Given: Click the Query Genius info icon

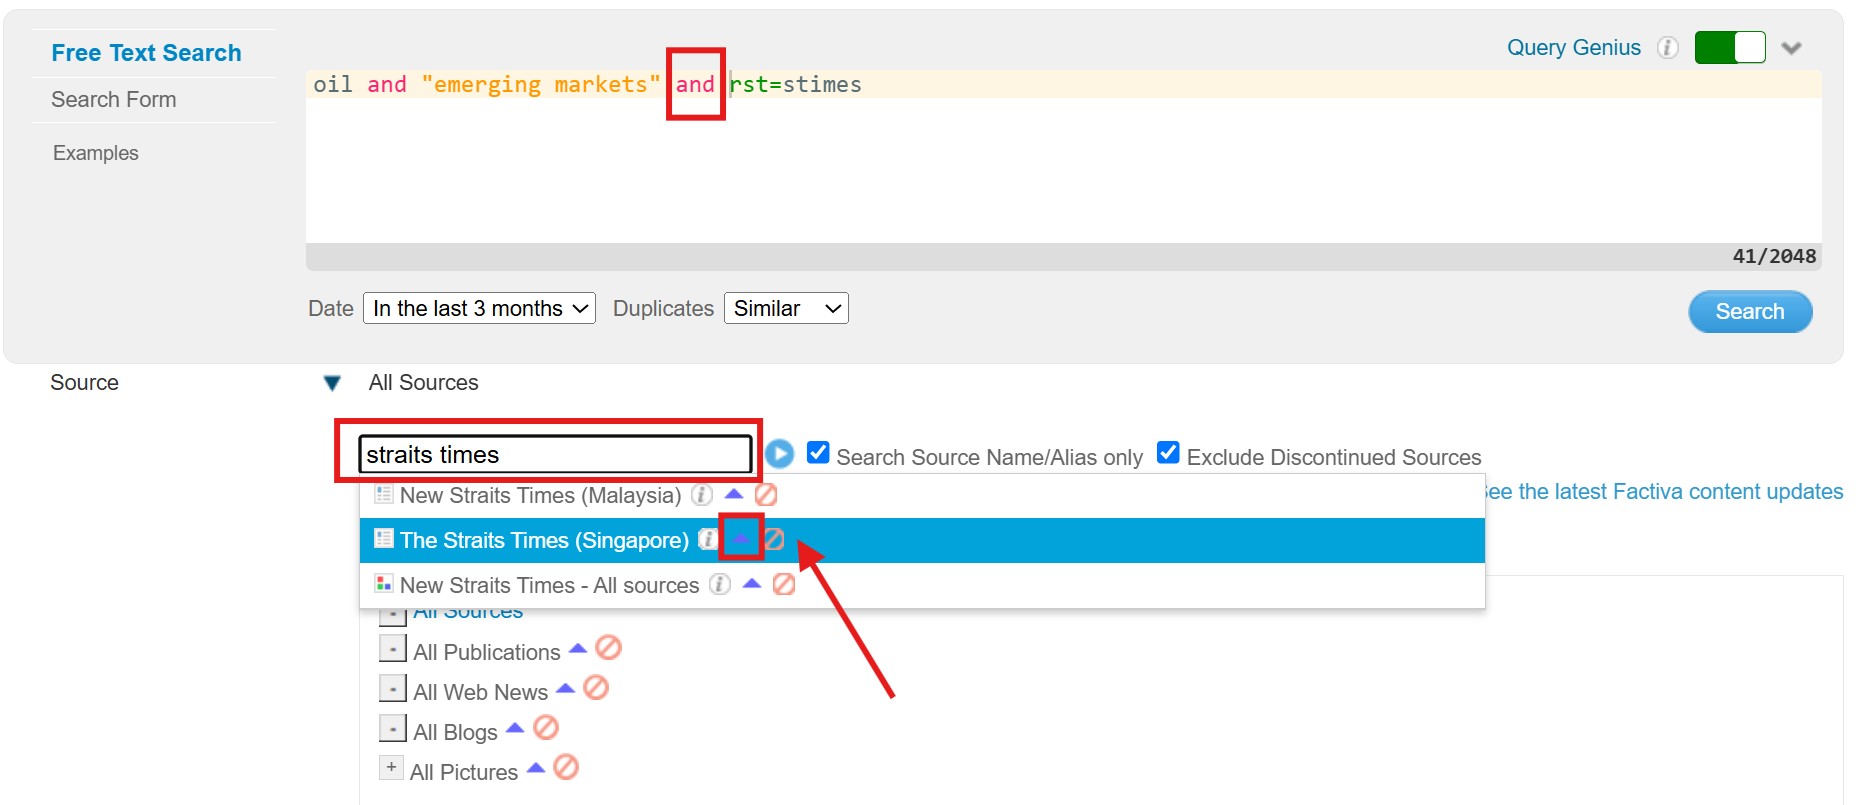Looking at the screenshot, I should [x=1667, y=47].
